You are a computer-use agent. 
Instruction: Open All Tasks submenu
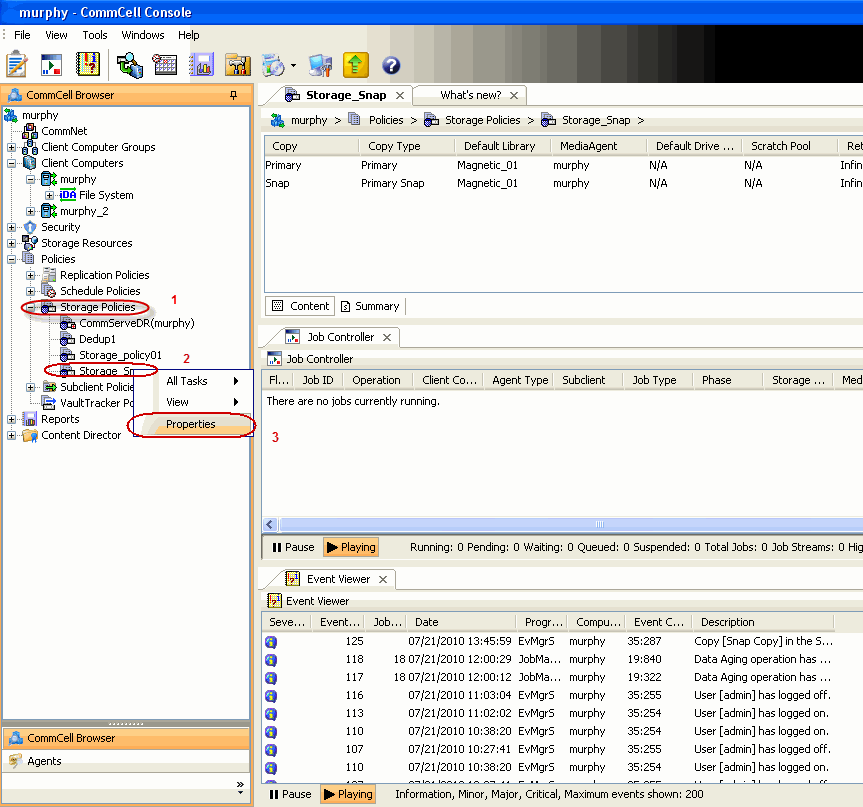(193, 381)
